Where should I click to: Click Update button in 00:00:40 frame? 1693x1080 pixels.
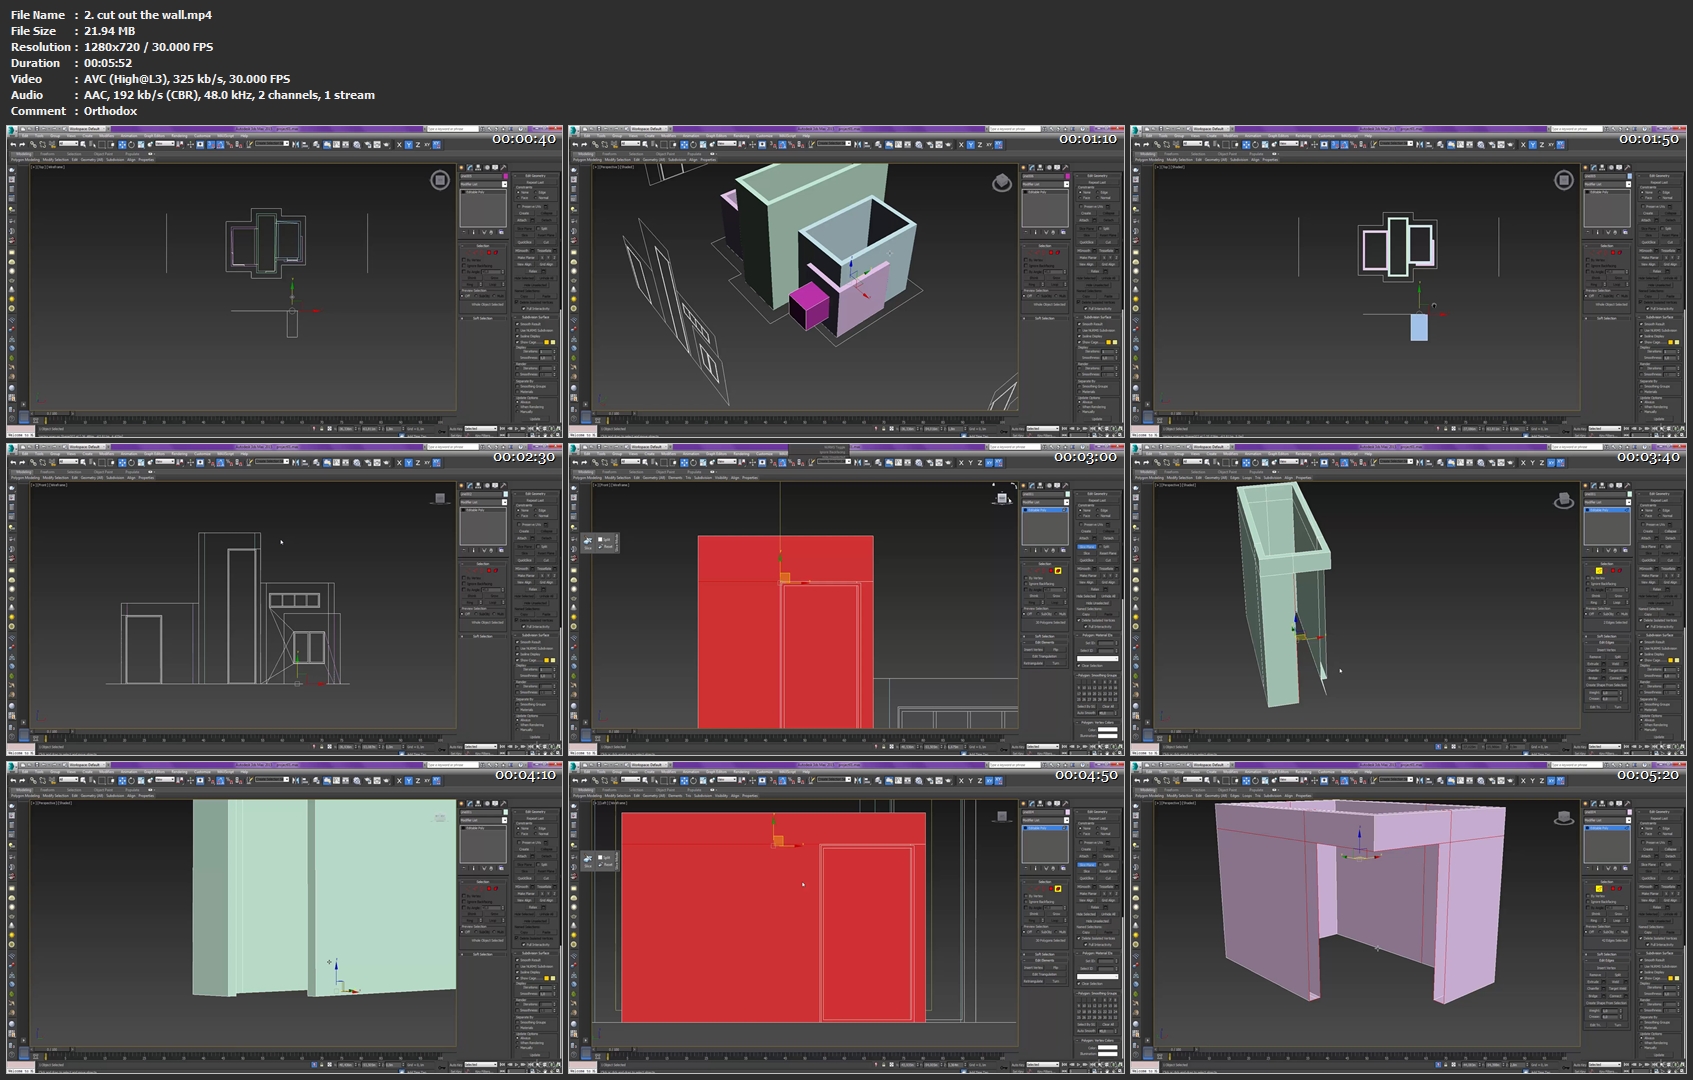pos(535,419)
